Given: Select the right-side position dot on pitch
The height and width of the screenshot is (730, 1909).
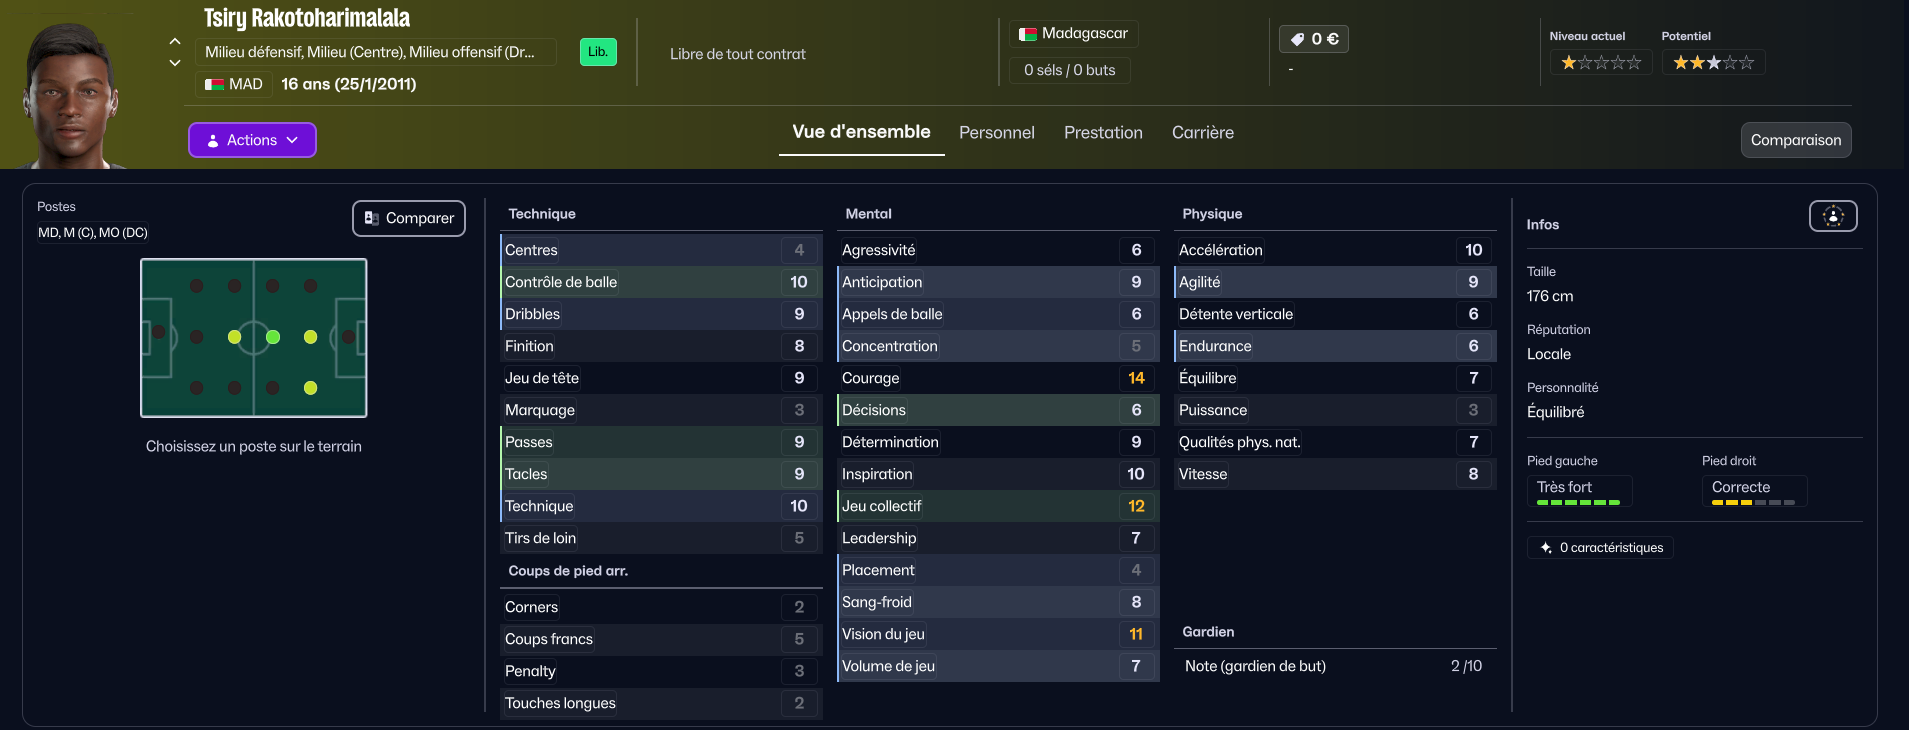Looking at the screenshot, I should click(x=311, y=388).
